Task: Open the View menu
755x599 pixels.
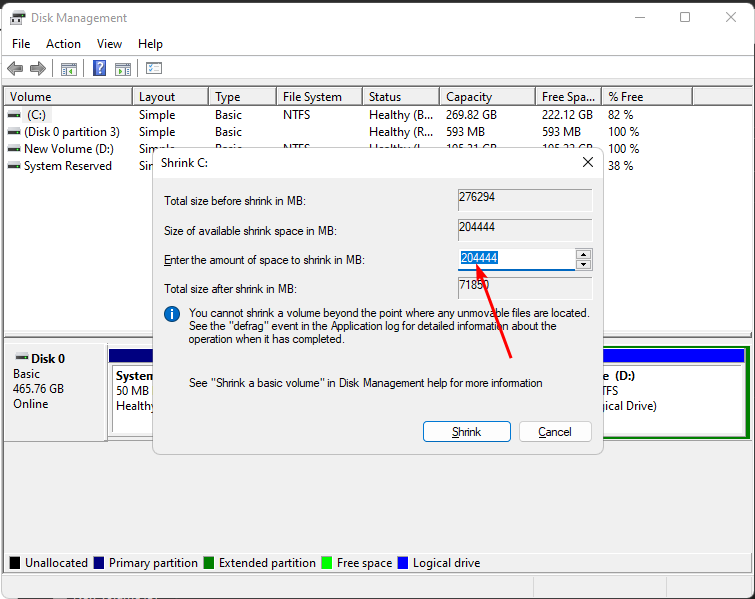Action: [109, 44]
